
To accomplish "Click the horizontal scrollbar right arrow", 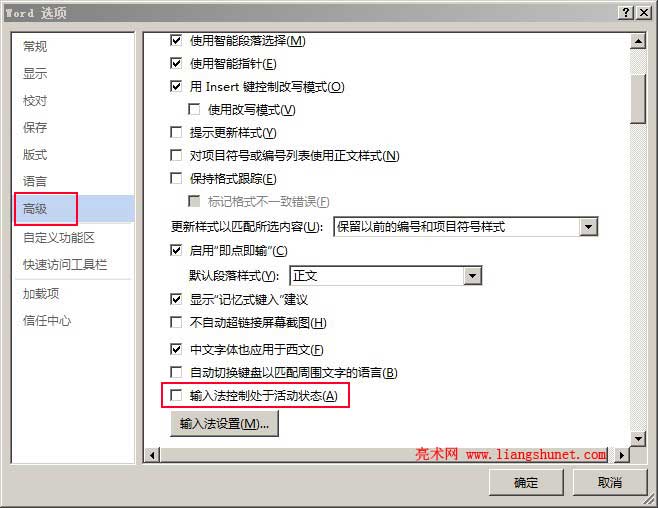I will pyautogui.click(x=622, y=455).
